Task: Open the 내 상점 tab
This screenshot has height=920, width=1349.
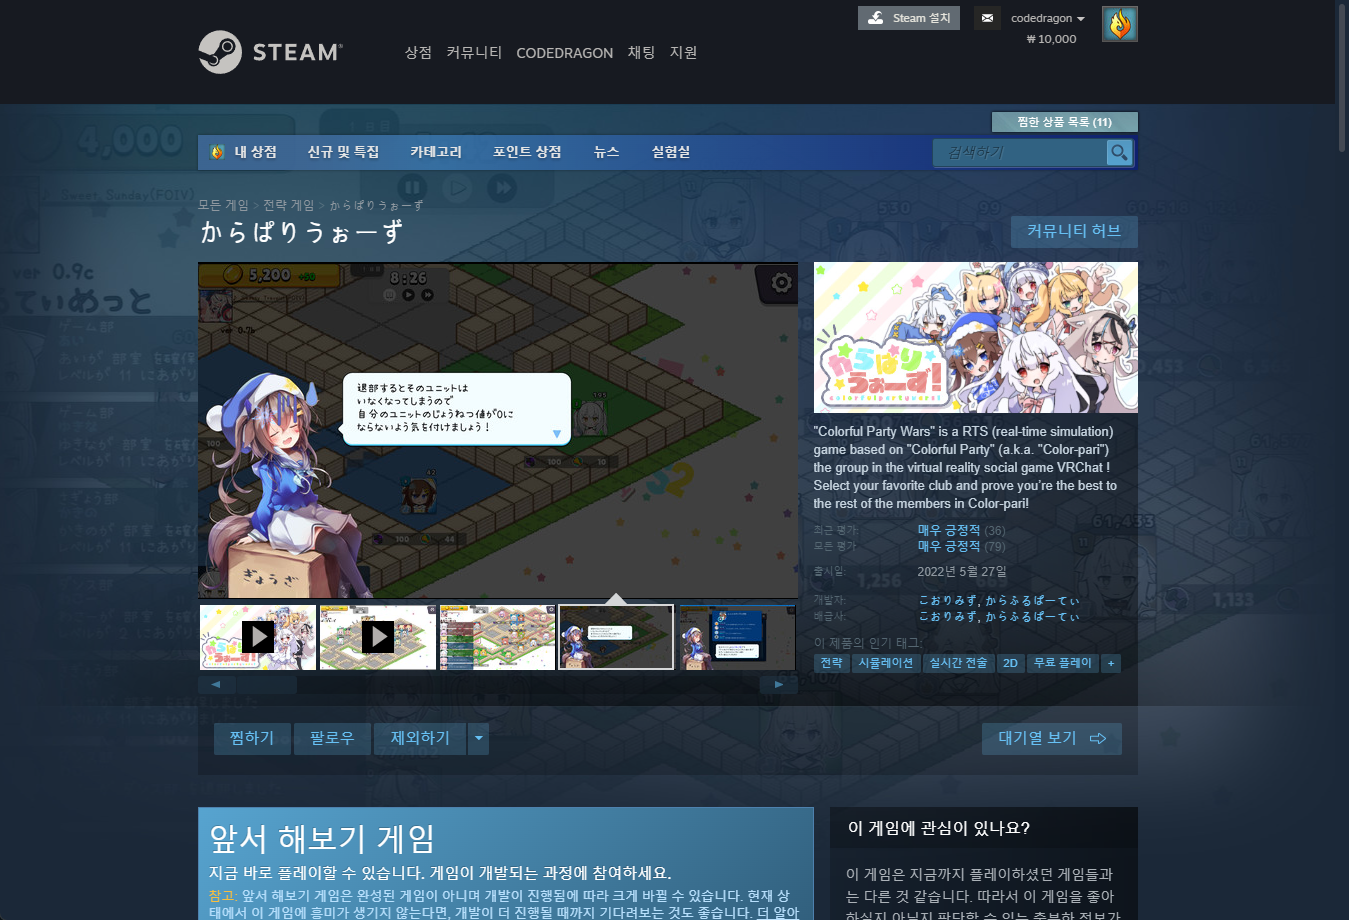Action: coord(255,152)
